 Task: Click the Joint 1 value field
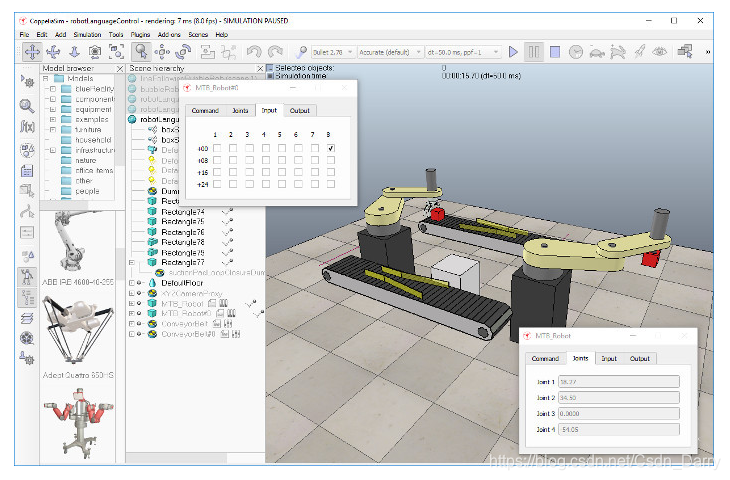[x=619, y=382]
